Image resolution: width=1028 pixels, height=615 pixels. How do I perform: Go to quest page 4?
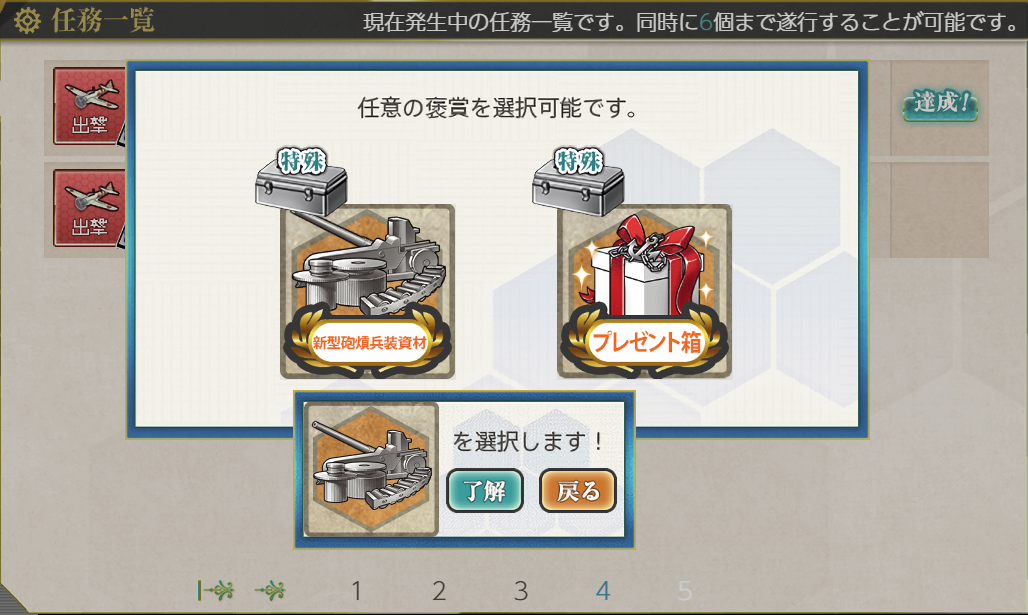603,591
